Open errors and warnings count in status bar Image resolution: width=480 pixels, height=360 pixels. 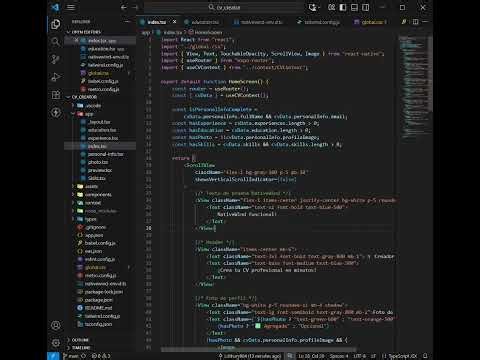point(101,356)
